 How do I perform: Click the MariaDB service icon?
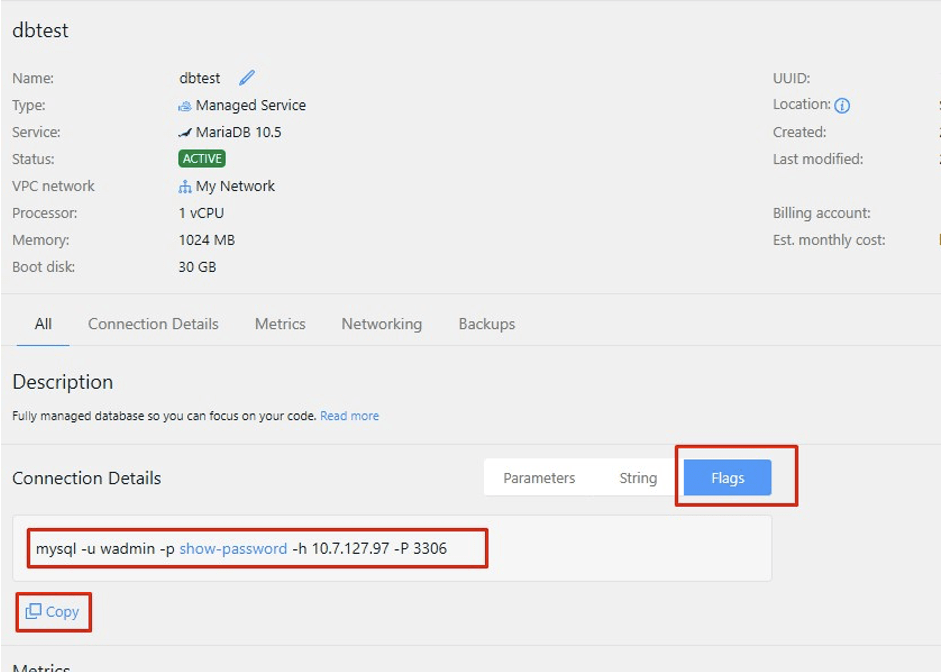(x=185, y=132)
